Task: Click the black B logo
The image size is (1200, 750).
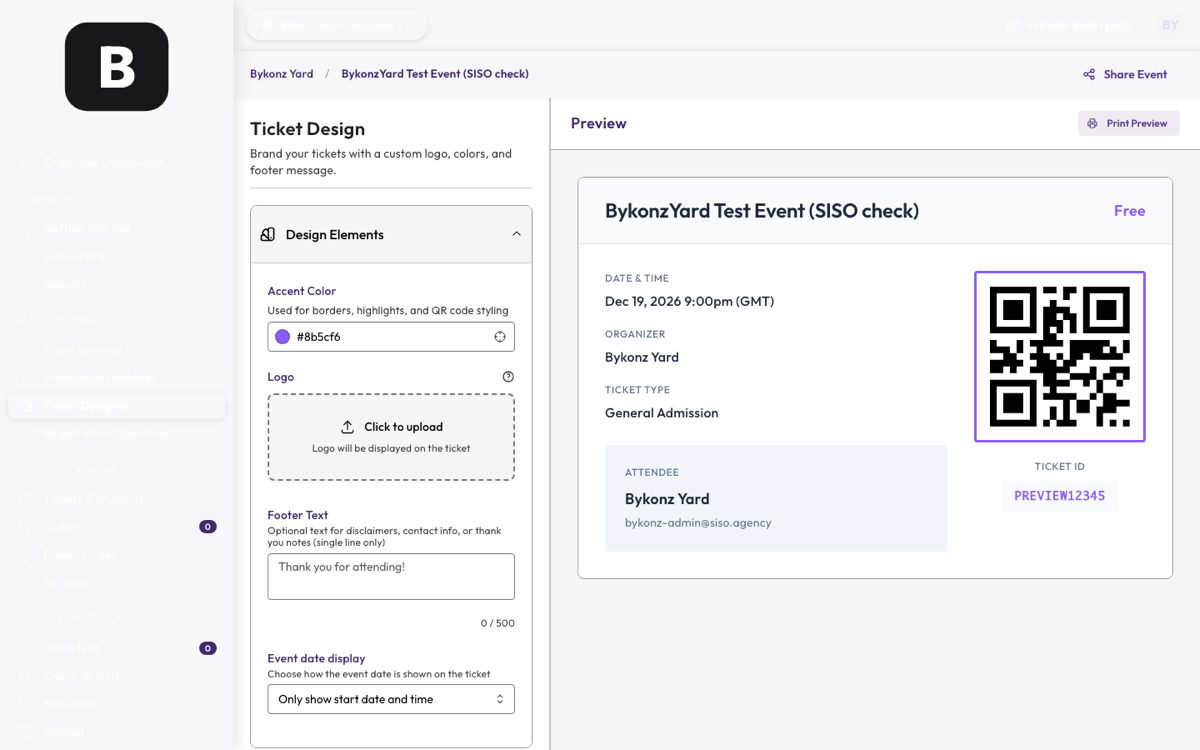Action: pos(116,67)
